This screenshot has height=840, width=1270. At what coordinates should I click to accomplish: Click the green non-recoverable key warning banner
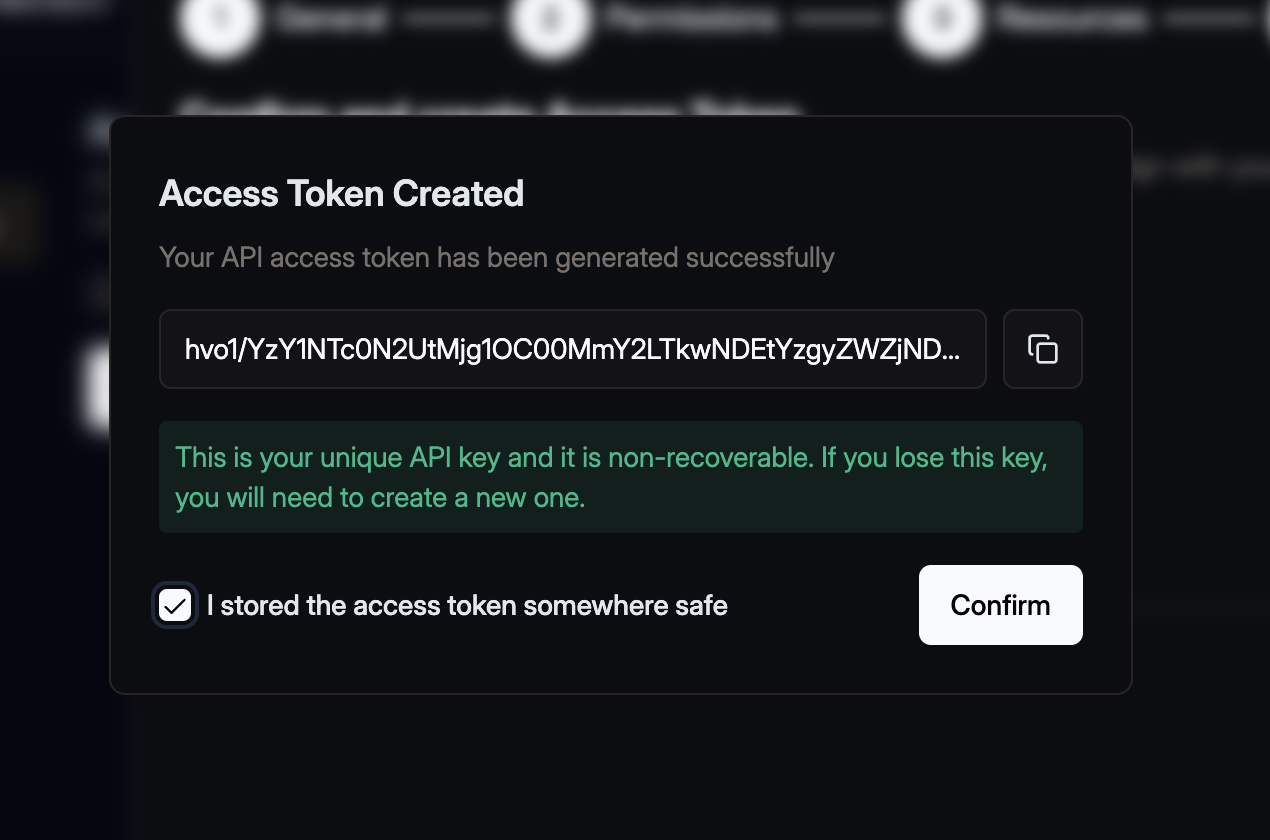(x=620, y=477)
